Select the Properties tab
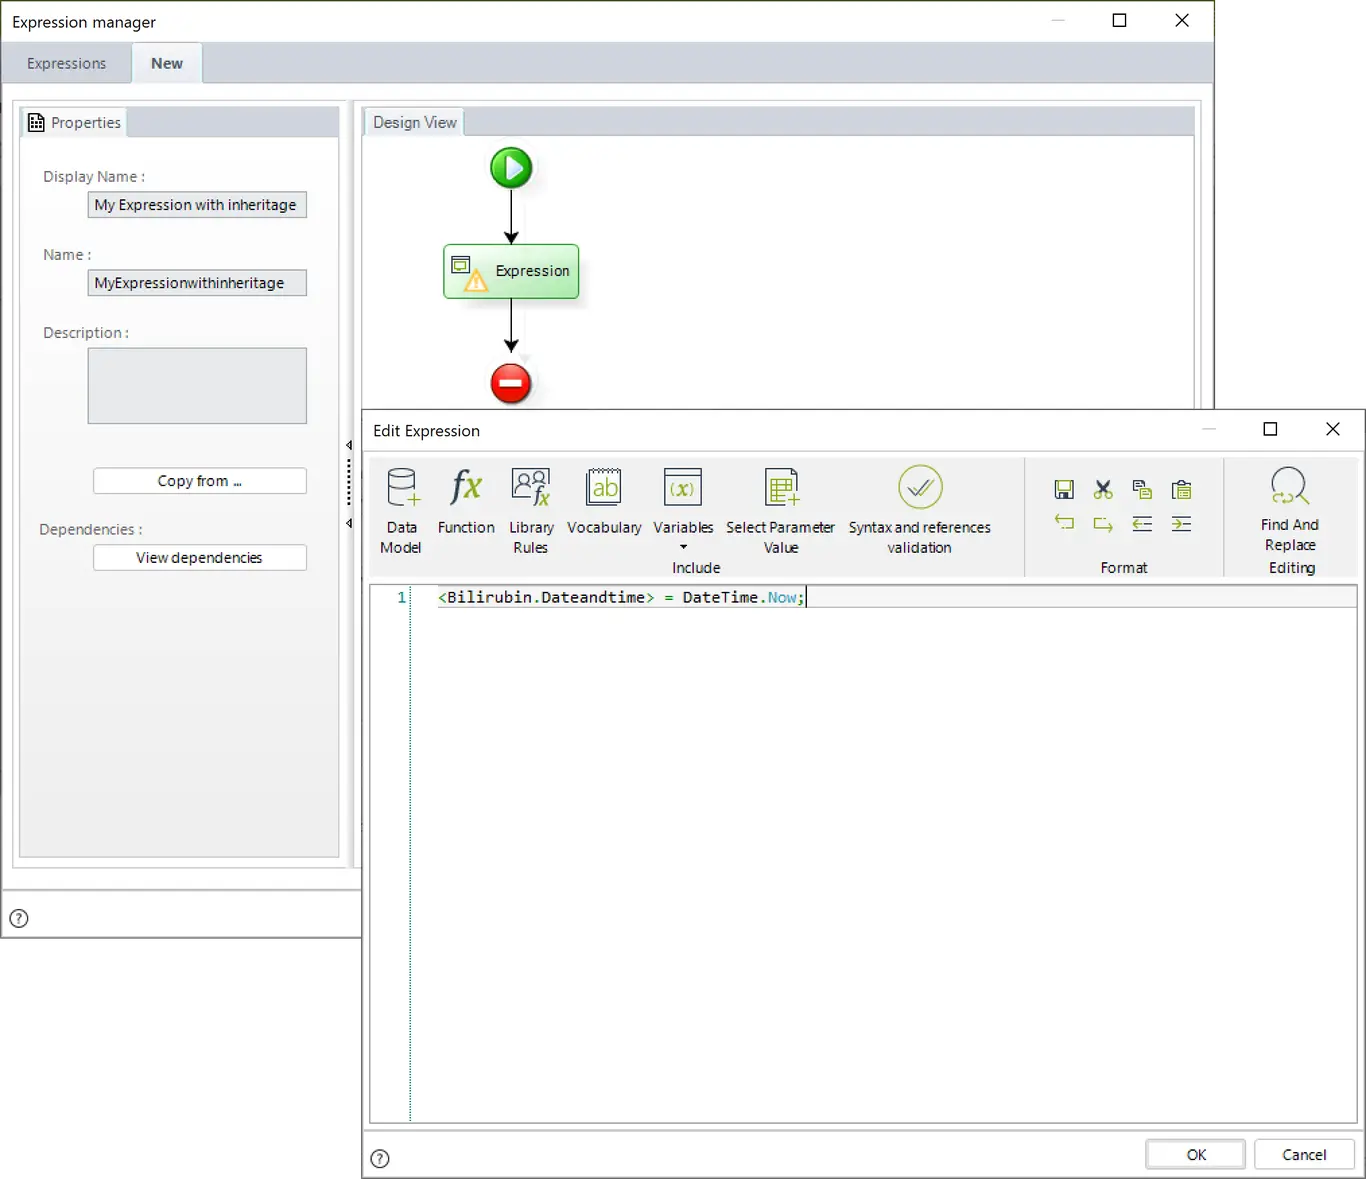The height and width of the screenshot is (1179, 1366). pos(75,122)
